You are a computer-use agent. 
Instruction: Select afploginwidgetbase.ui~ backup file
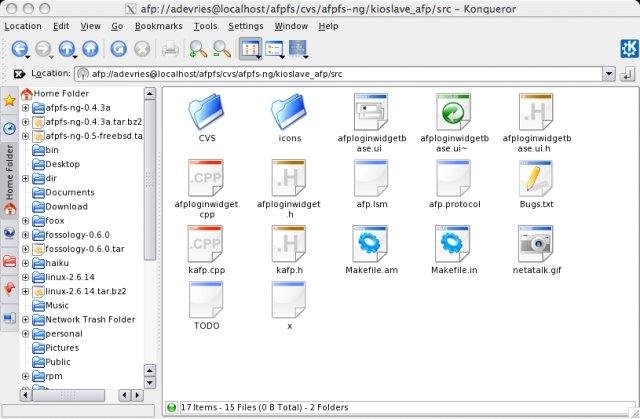[454, 123]
